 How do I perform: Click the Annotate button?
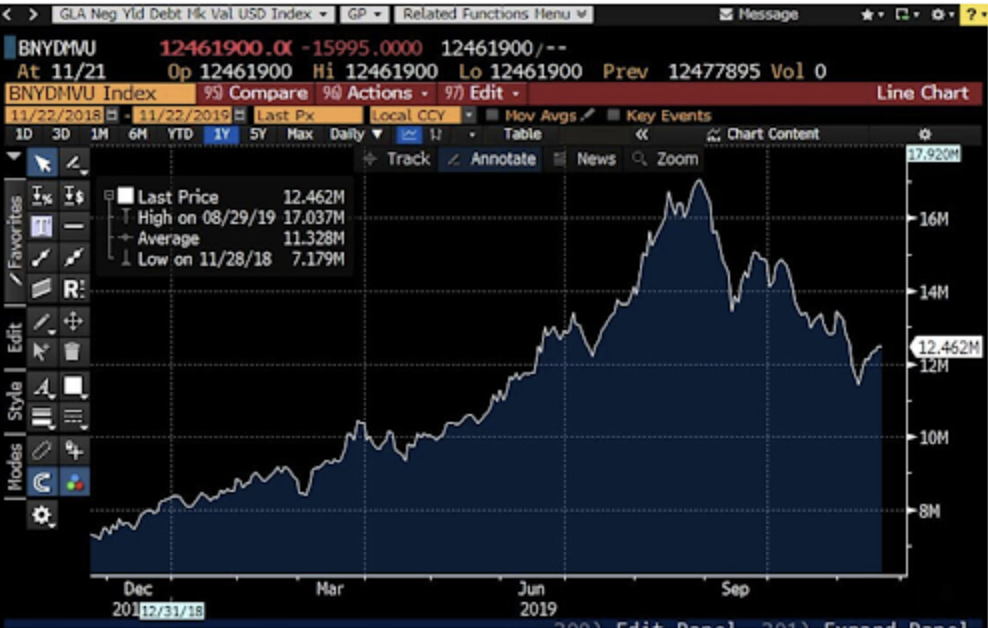pyautogui.click(x=491, y=159)
